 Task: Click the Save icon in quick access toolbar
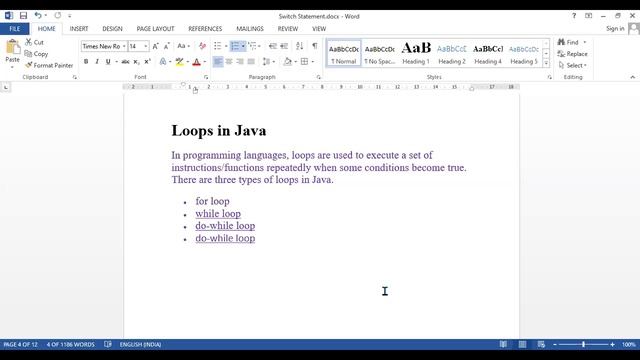point(23,16)
